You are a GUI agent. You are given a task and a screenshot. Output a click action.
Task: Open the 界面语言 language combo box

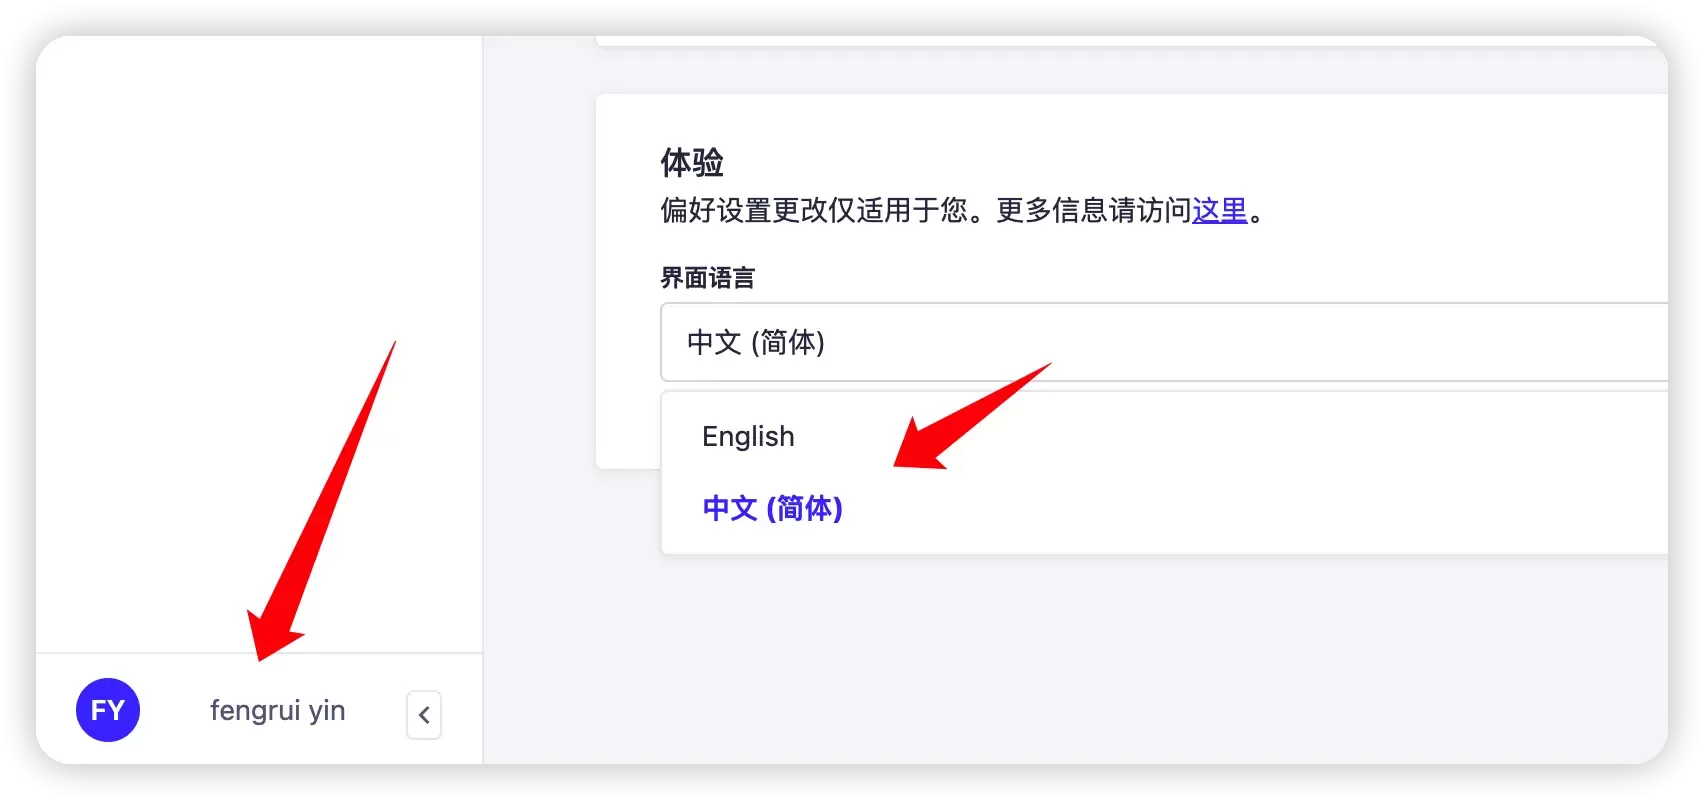1160,342
